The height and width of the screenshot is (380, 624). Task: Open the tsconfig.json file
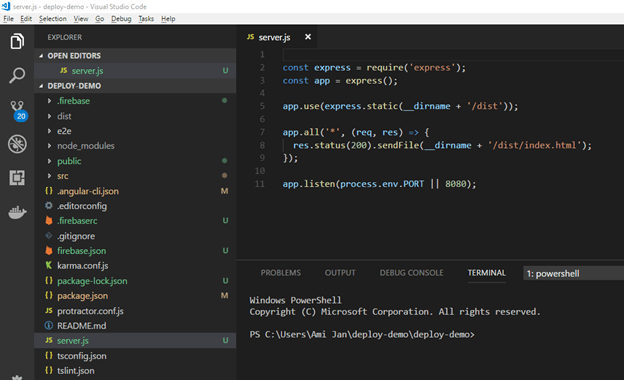pos(135,356)
